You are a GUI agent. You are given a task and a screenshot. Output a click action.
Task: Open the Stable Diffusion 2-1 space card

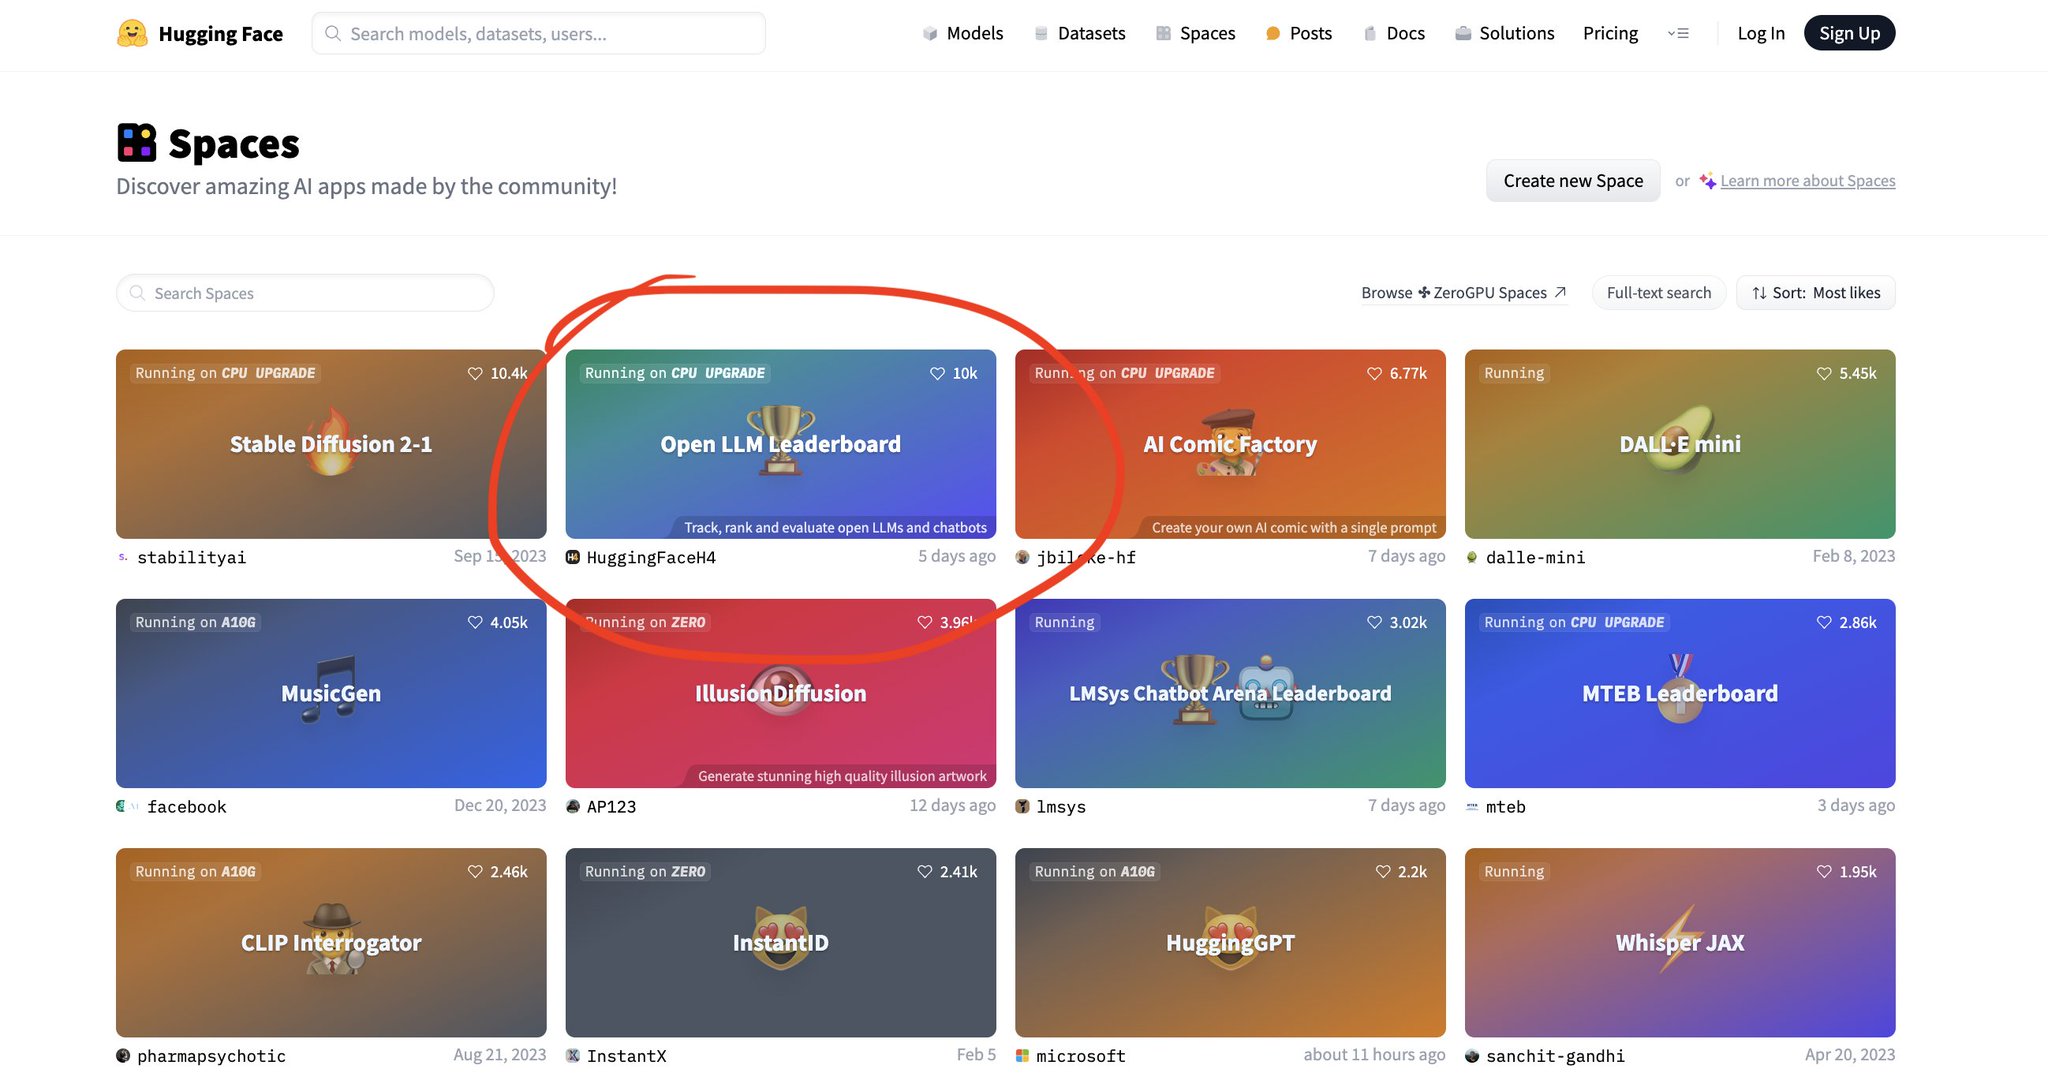tap(331, 444)
